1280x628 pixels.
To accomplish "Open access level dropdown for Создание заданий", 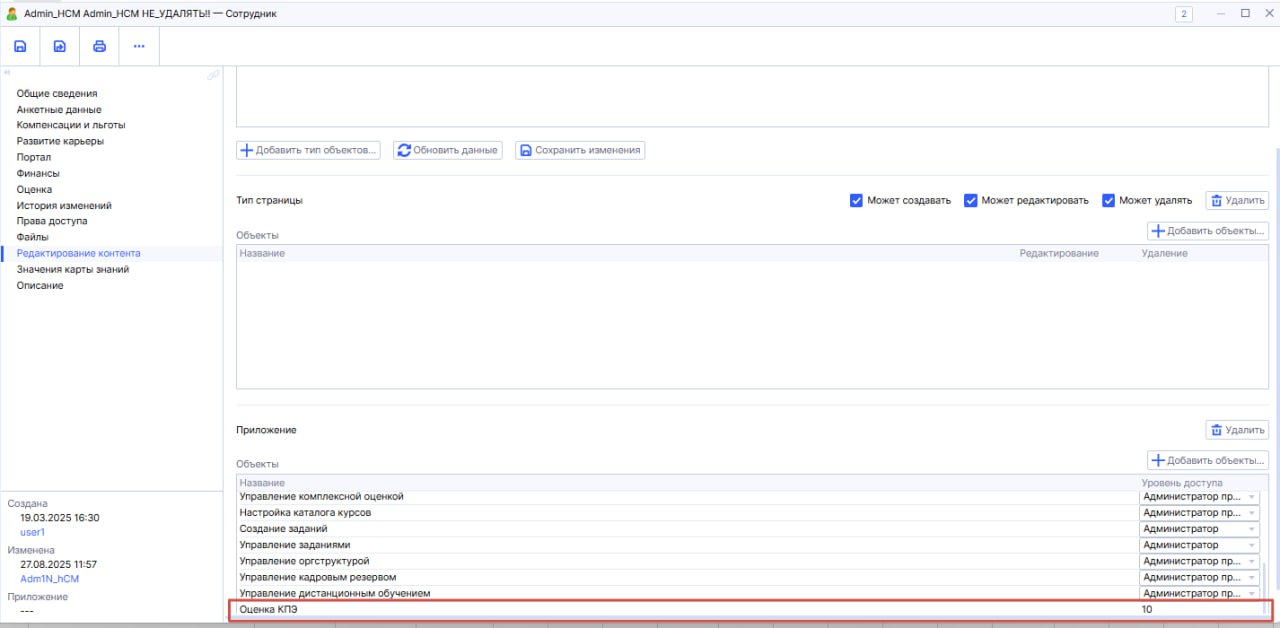I will pos(1251,529).
